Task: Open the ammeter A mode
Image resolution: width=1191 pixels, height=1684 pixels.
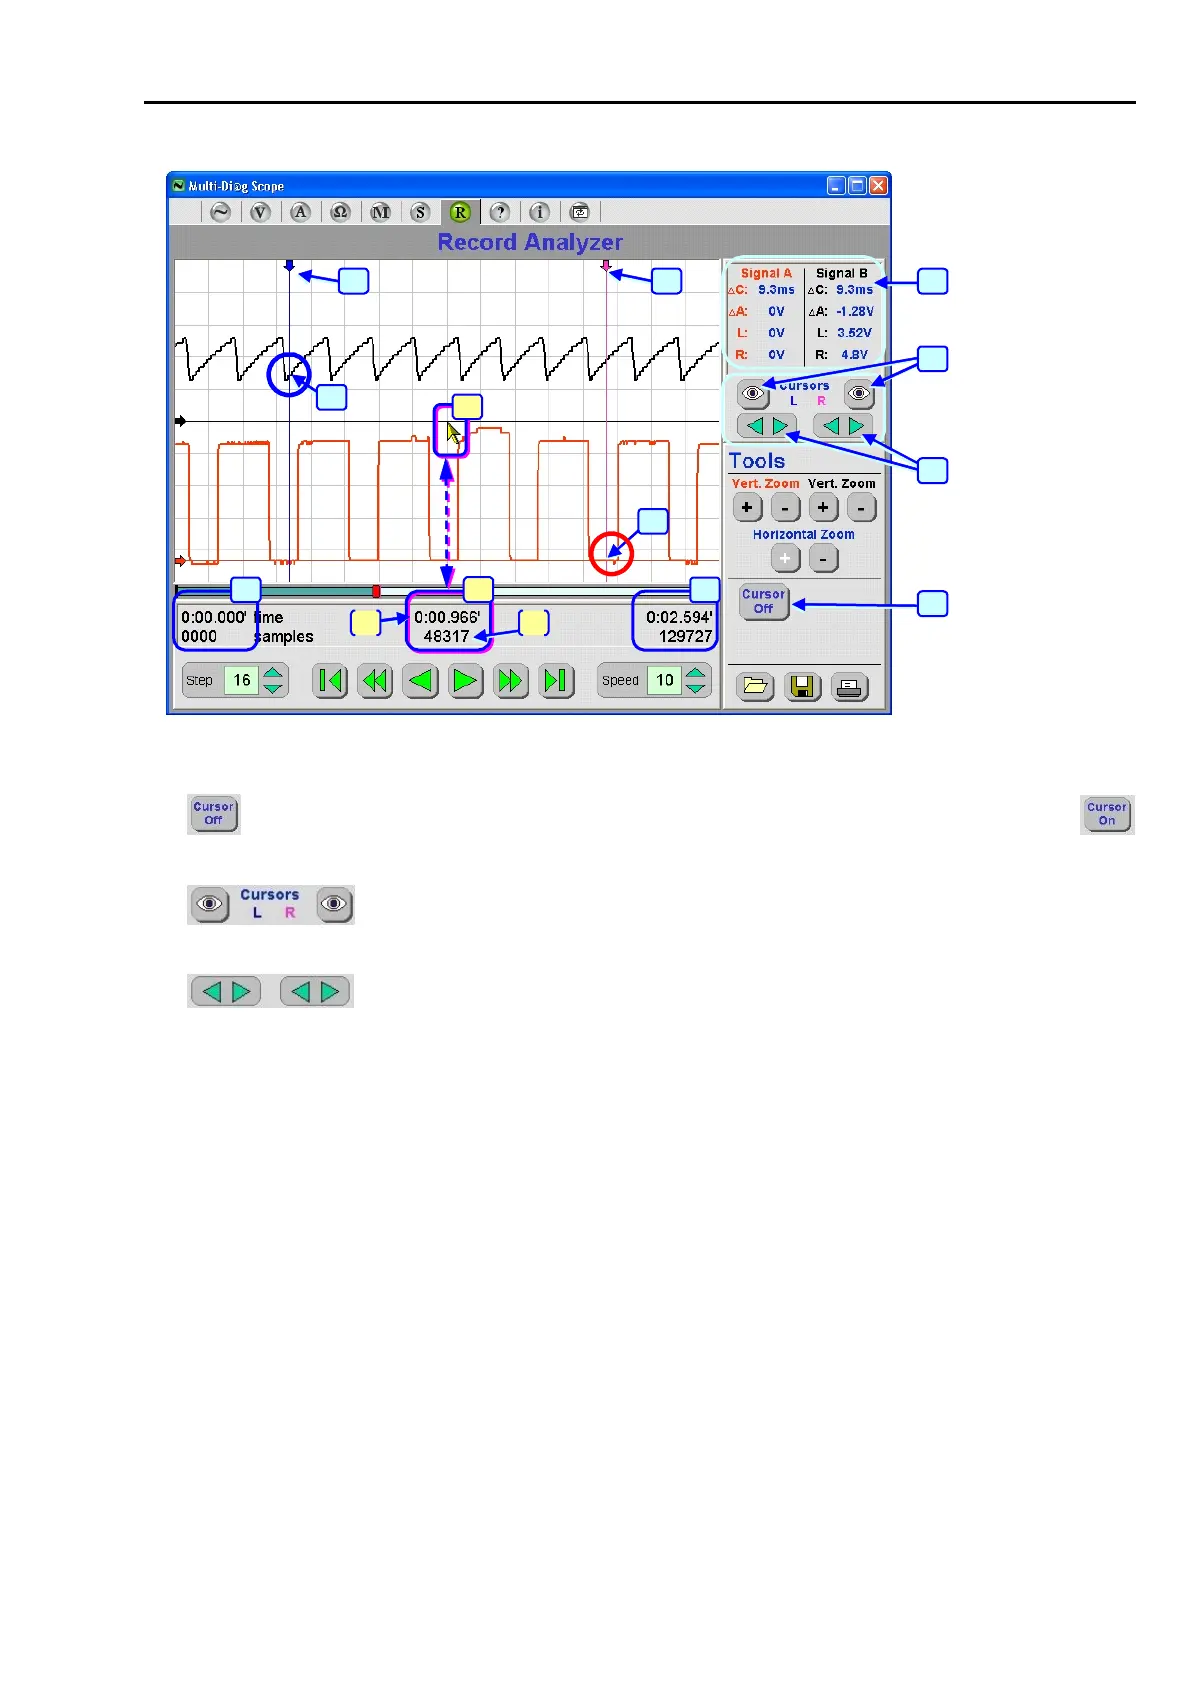Action: (x=301, y=212)
